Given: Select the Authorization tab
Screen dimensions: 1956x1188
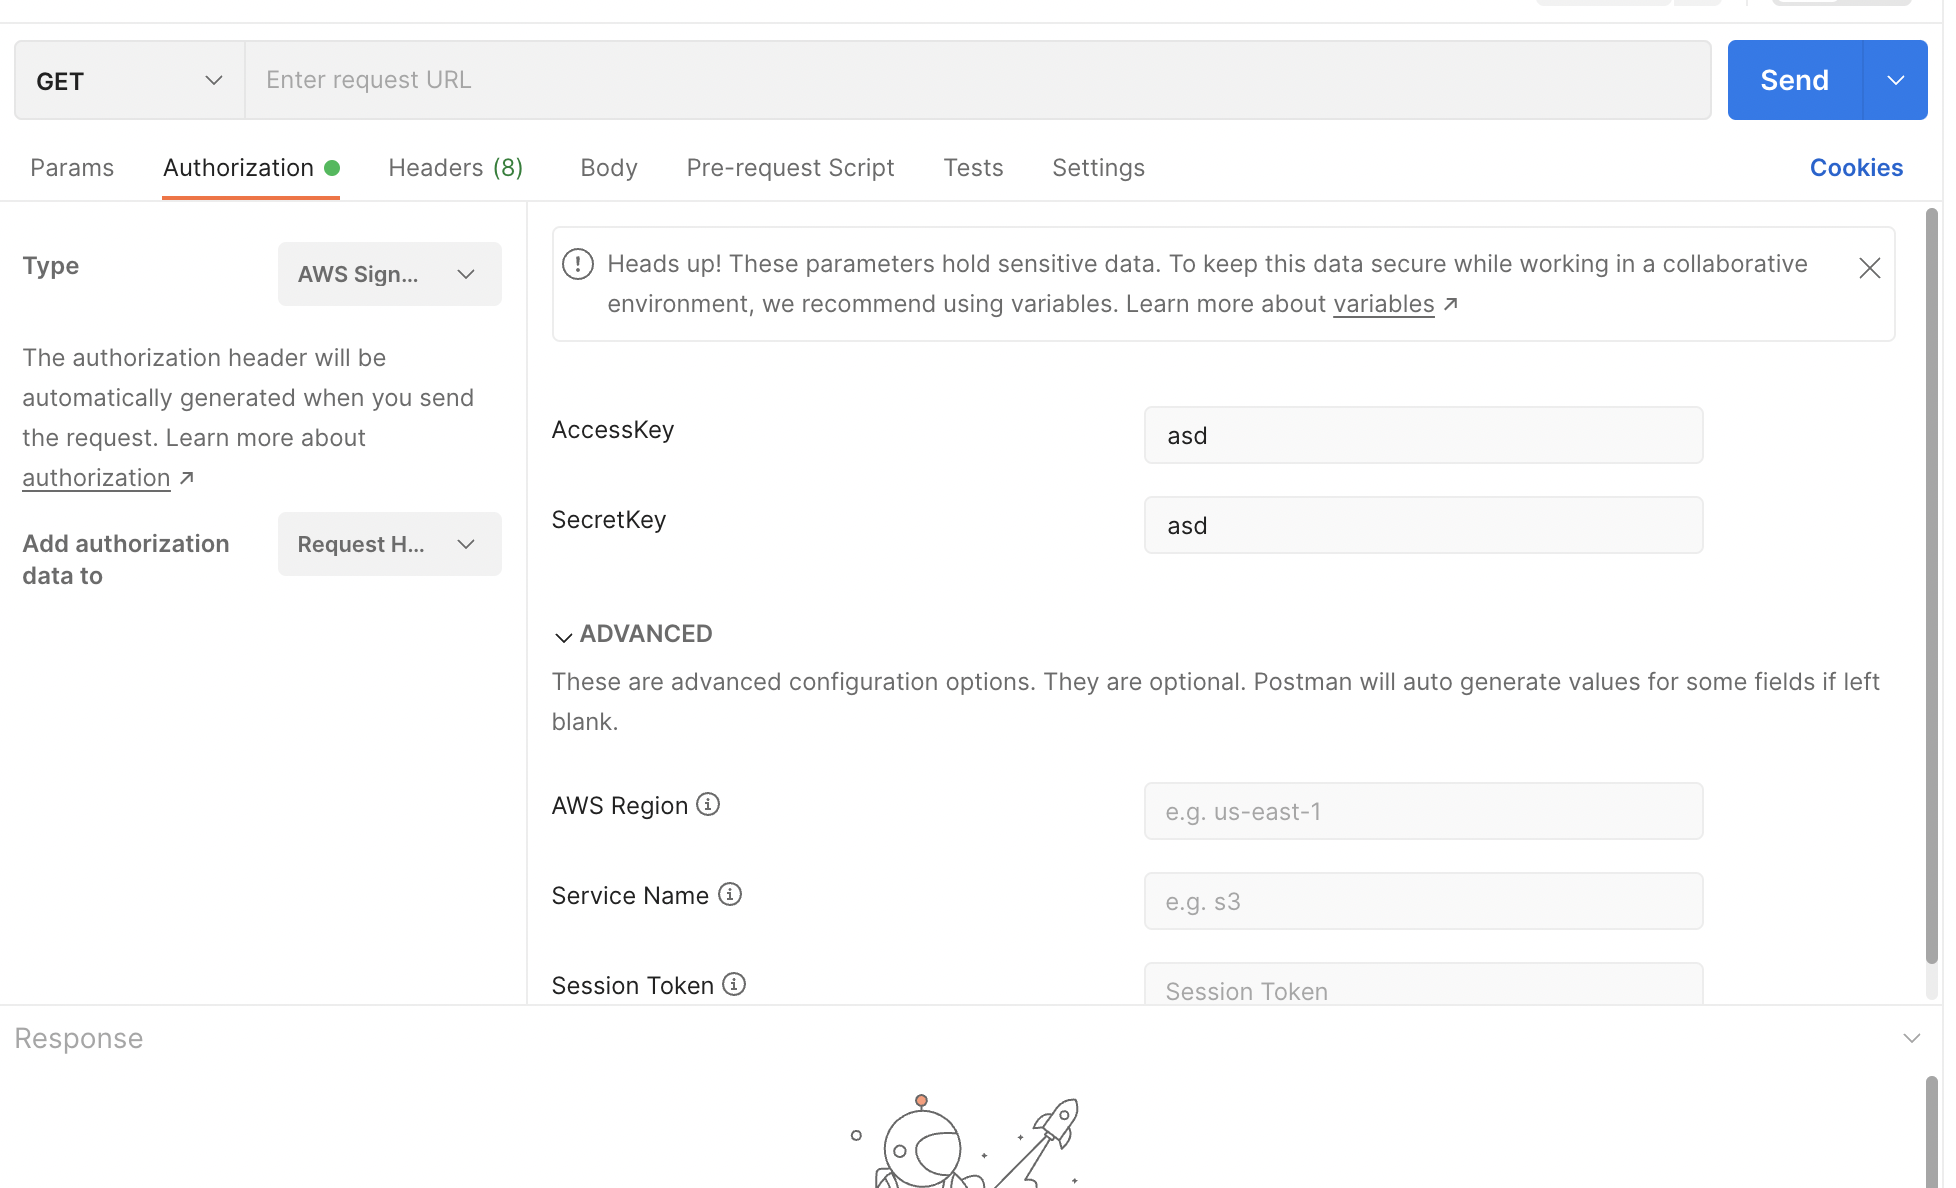Looking at the screenshot, I should (251, 168).
